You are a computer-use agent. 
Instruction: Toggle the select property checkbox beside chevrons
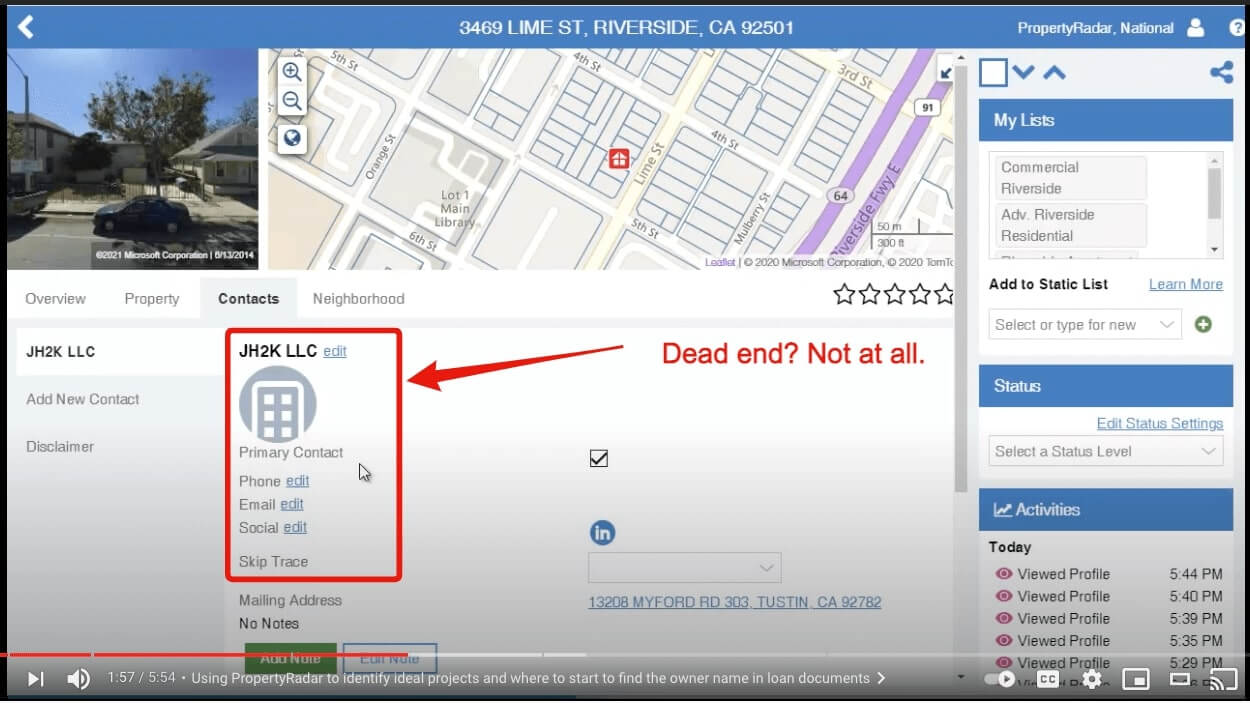[x=993, y=72]
